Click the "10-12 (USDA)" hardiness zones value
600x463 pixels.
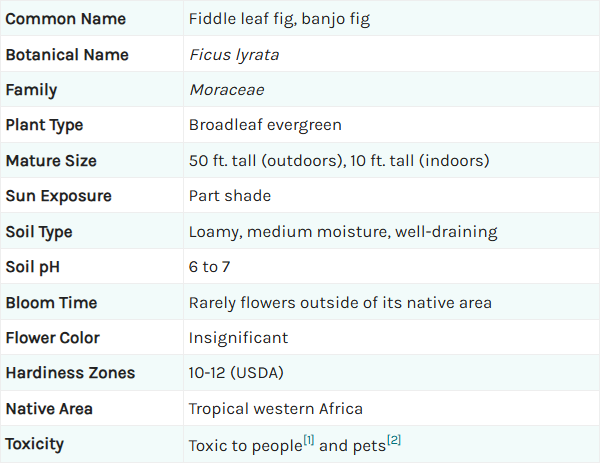pos(236,373)
